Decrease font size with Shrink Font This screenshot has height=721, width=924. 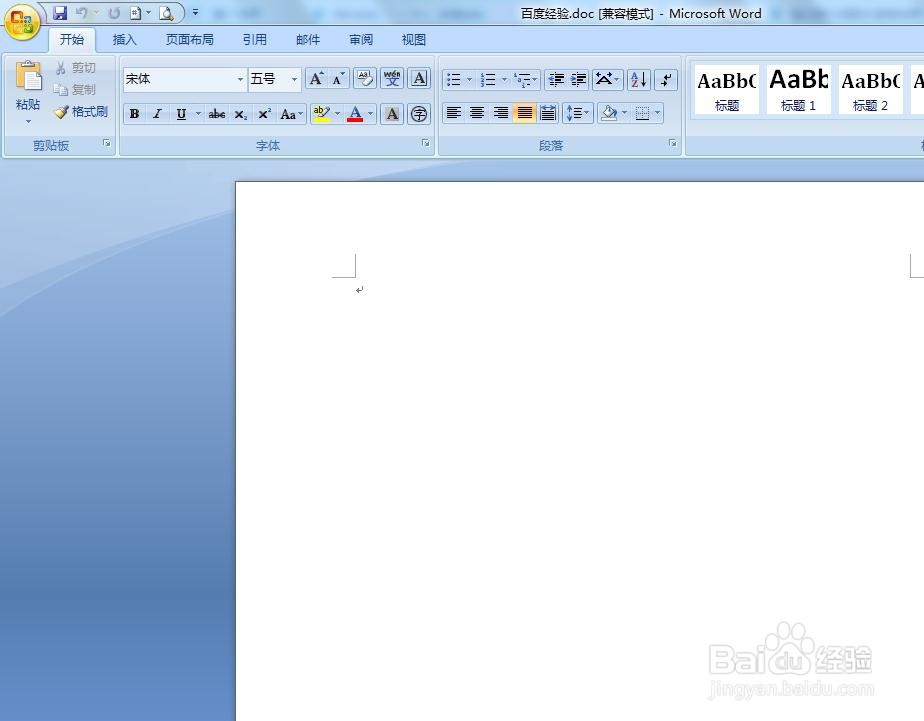(x=338, y=79)
